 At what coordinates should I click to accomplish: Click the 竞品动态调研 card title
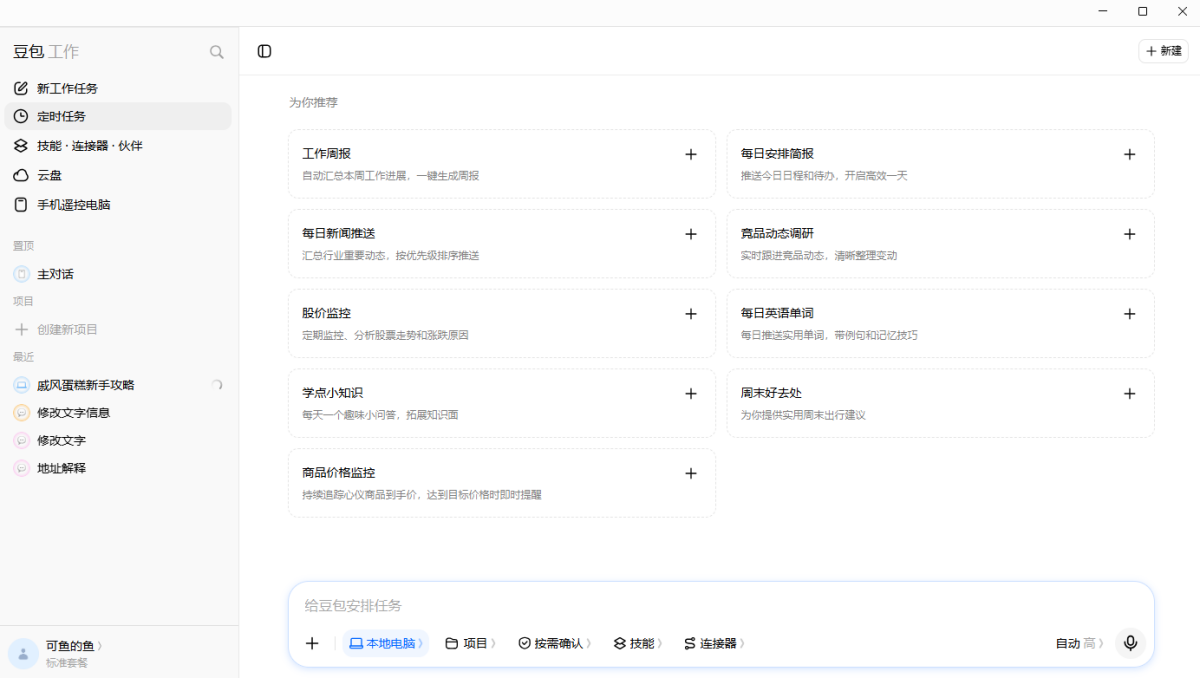[777, 234]
